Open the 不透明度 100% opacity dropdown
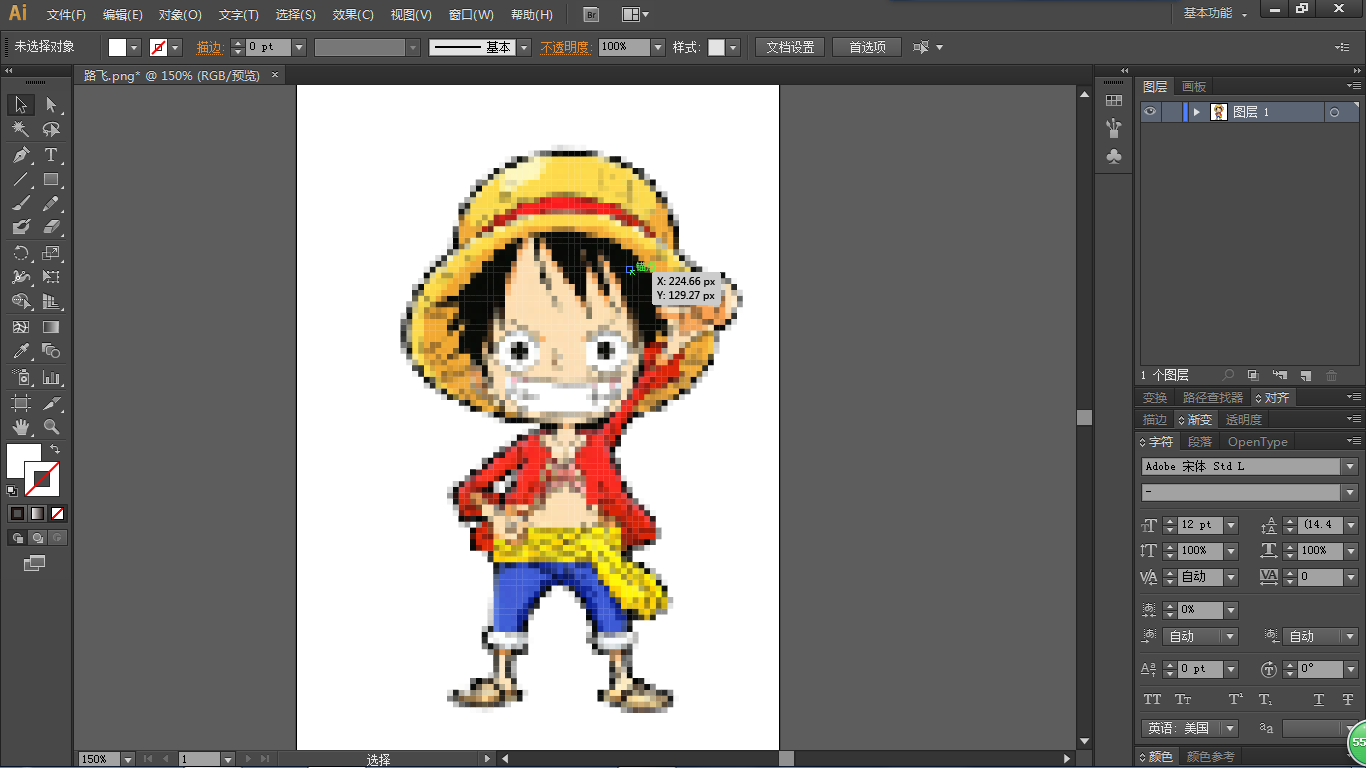The image size is (1366, 768). point(658,47)
